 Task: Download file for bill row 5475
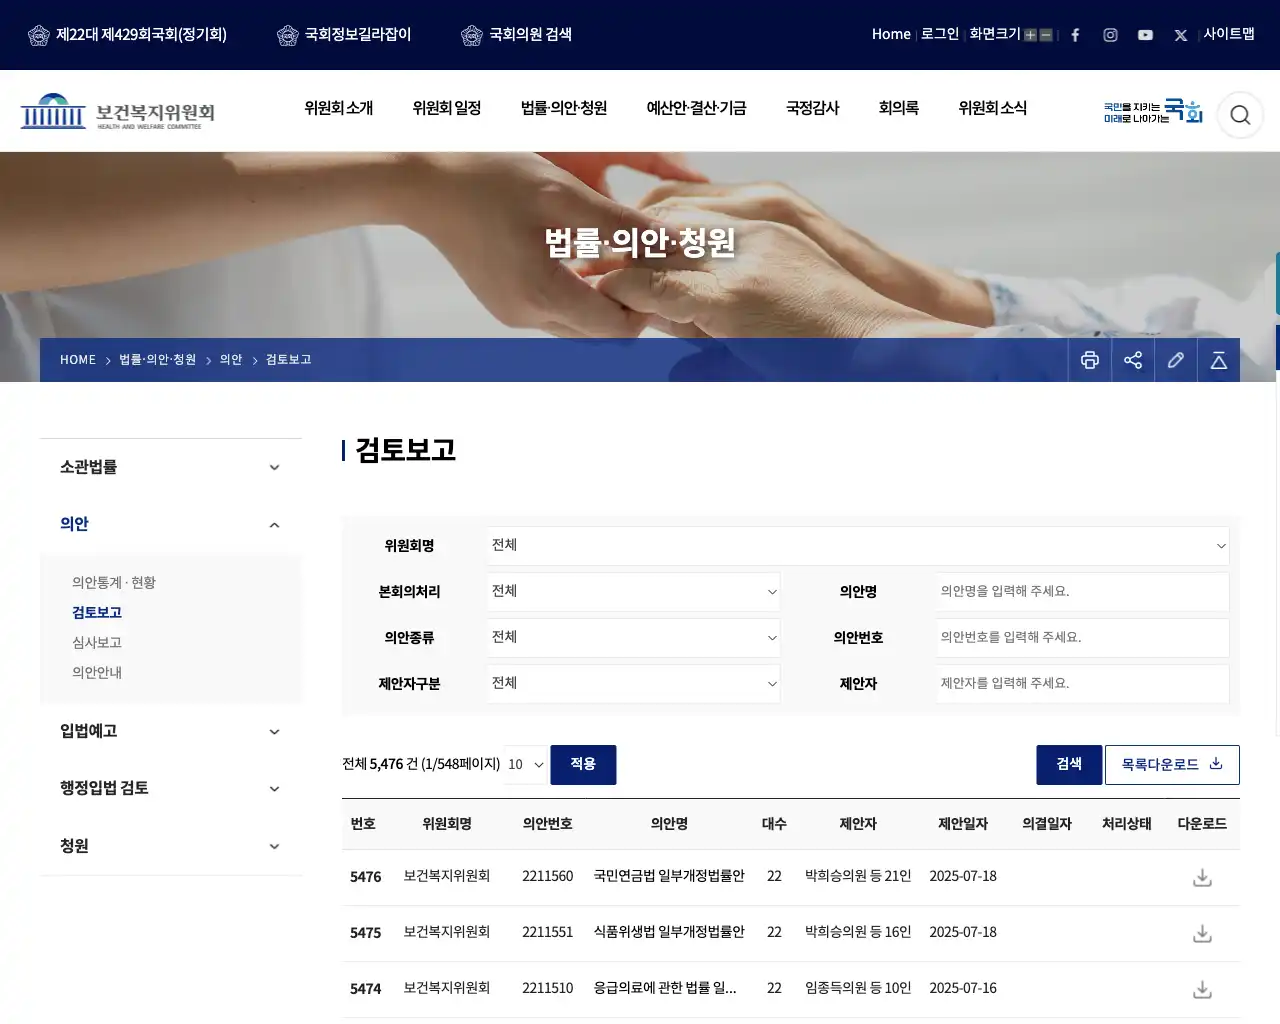pyautogui.click(x=1202, y=933)
